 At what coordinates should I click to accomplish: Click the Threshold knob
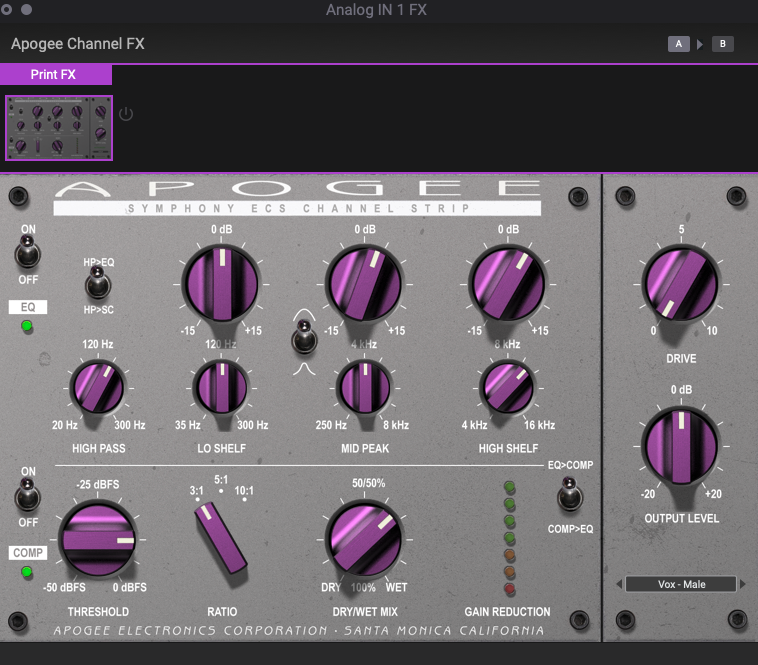pyautogui.click(x=98, y=539)
